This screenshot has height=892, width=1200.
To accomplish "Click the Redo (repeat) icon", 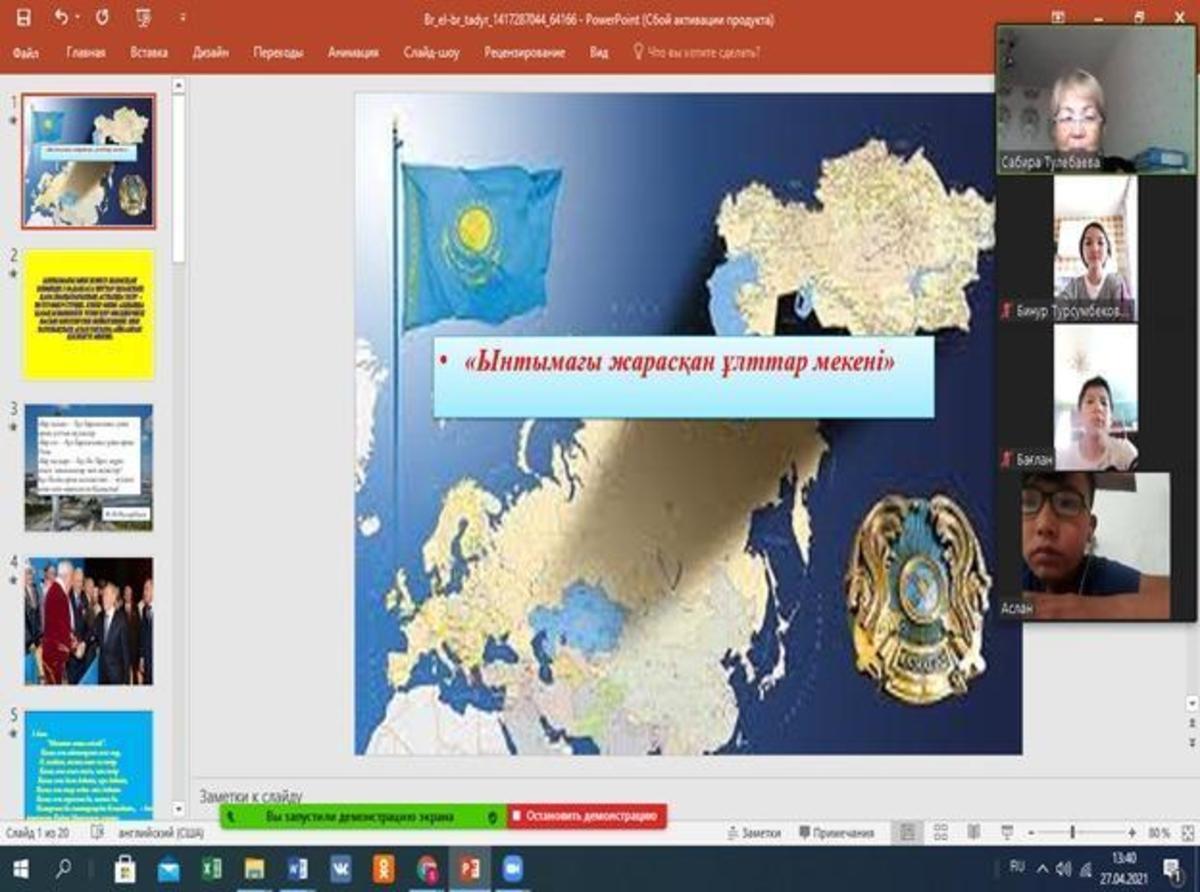I will click(102, 18).
